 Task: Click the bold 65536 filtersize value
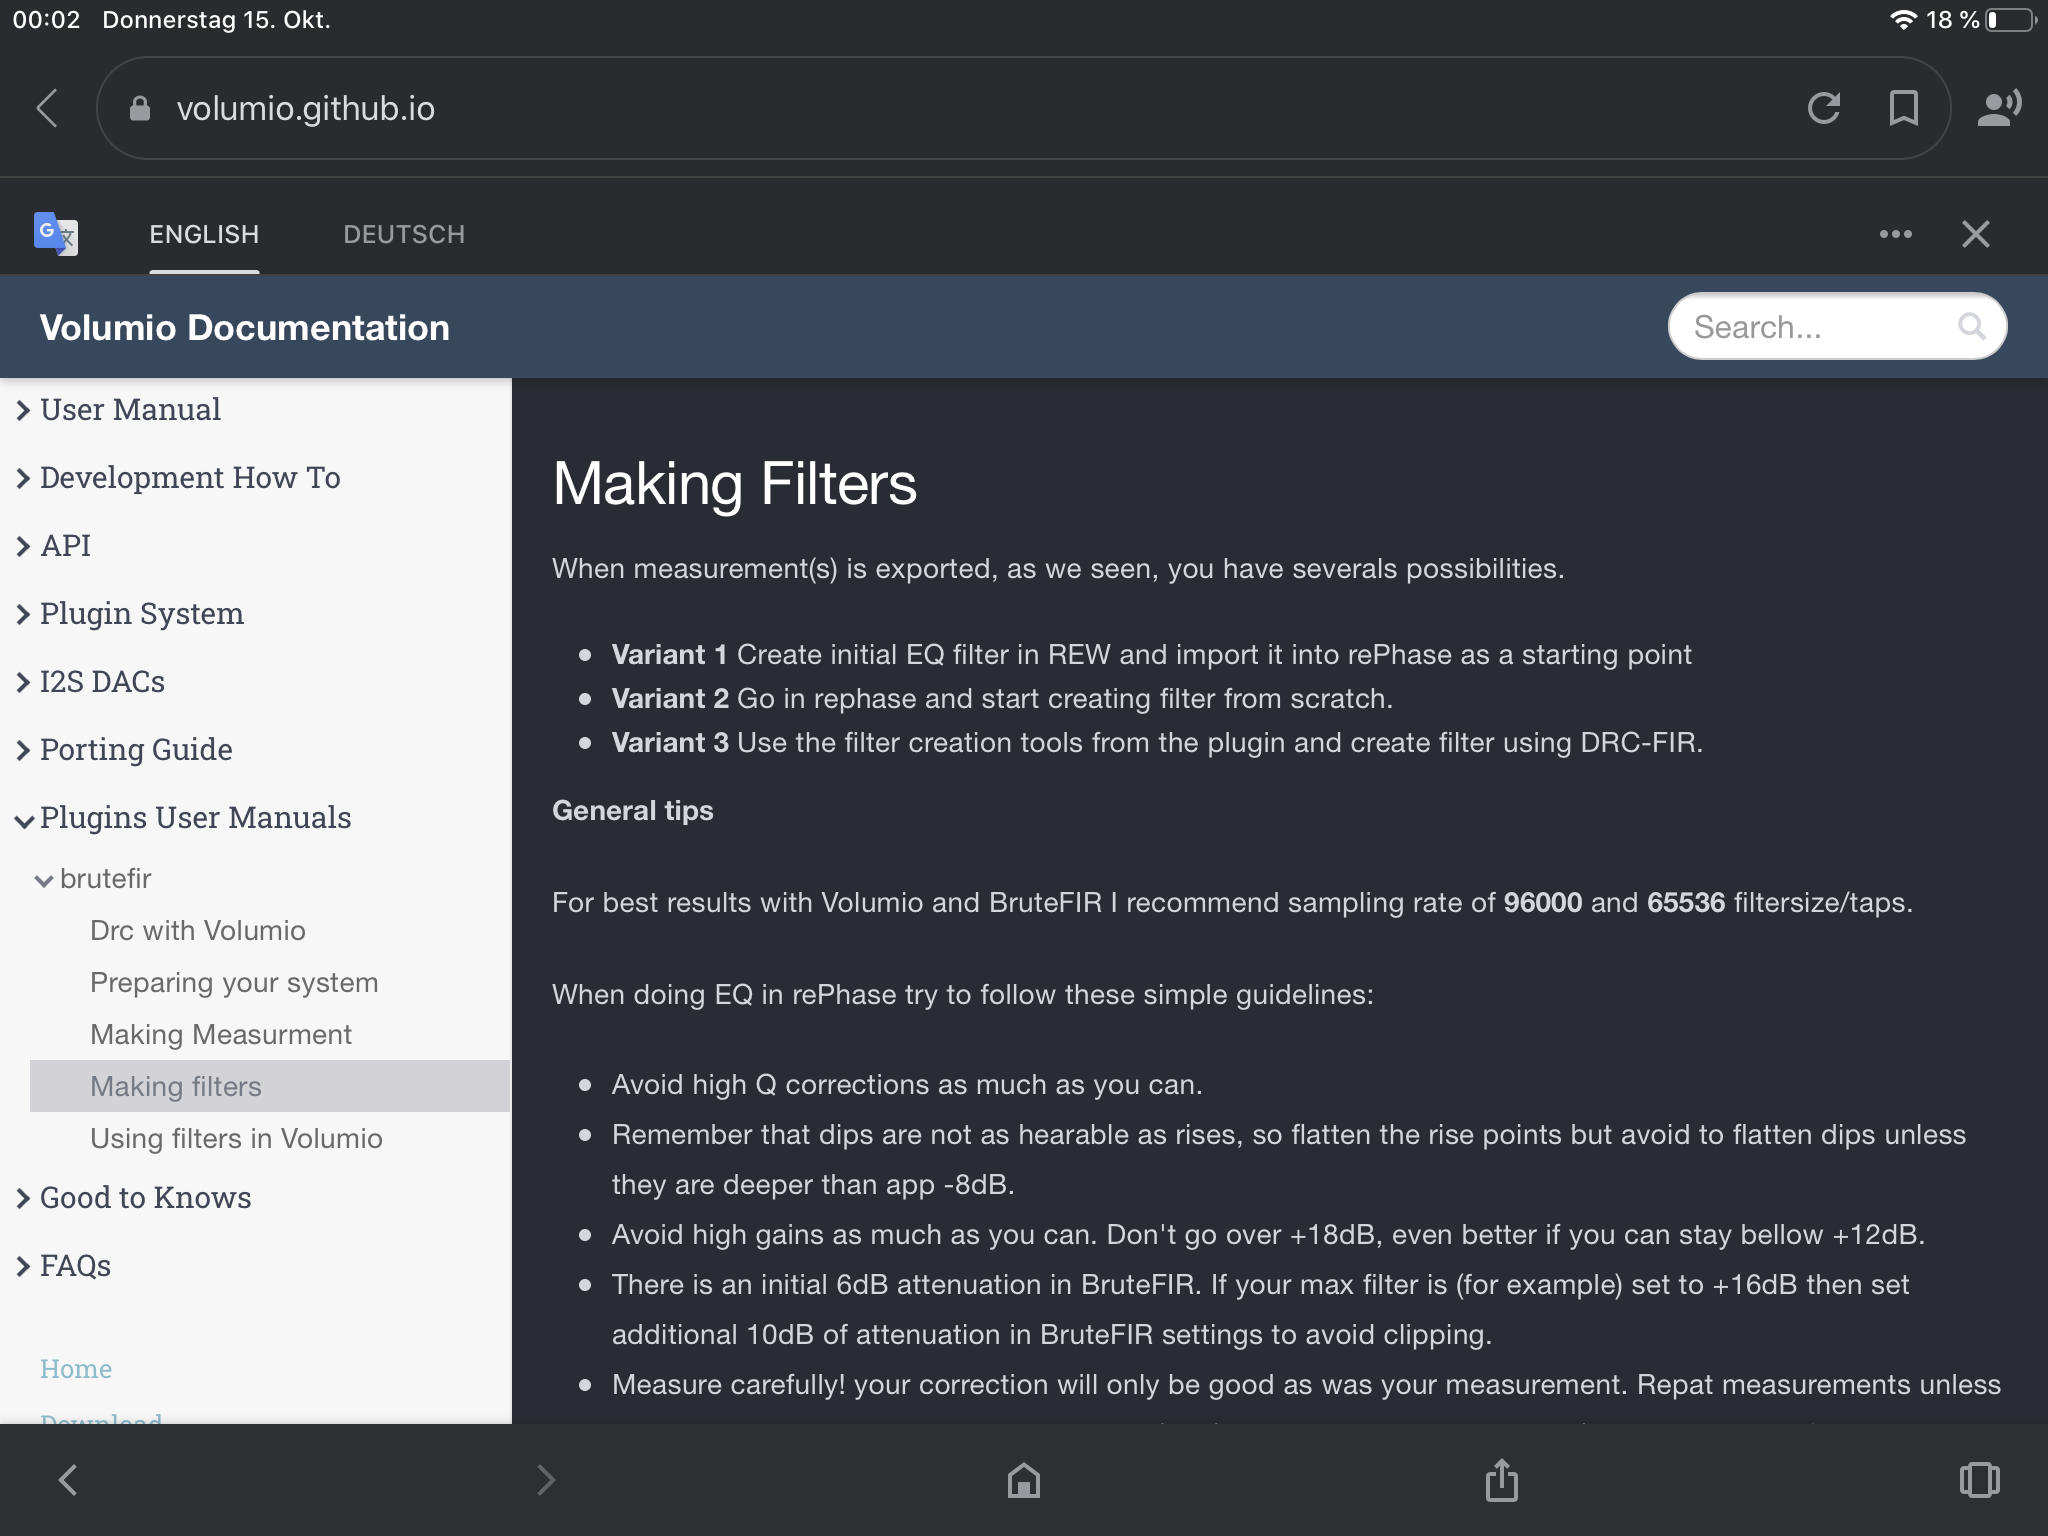click(x=1686, y=902)
